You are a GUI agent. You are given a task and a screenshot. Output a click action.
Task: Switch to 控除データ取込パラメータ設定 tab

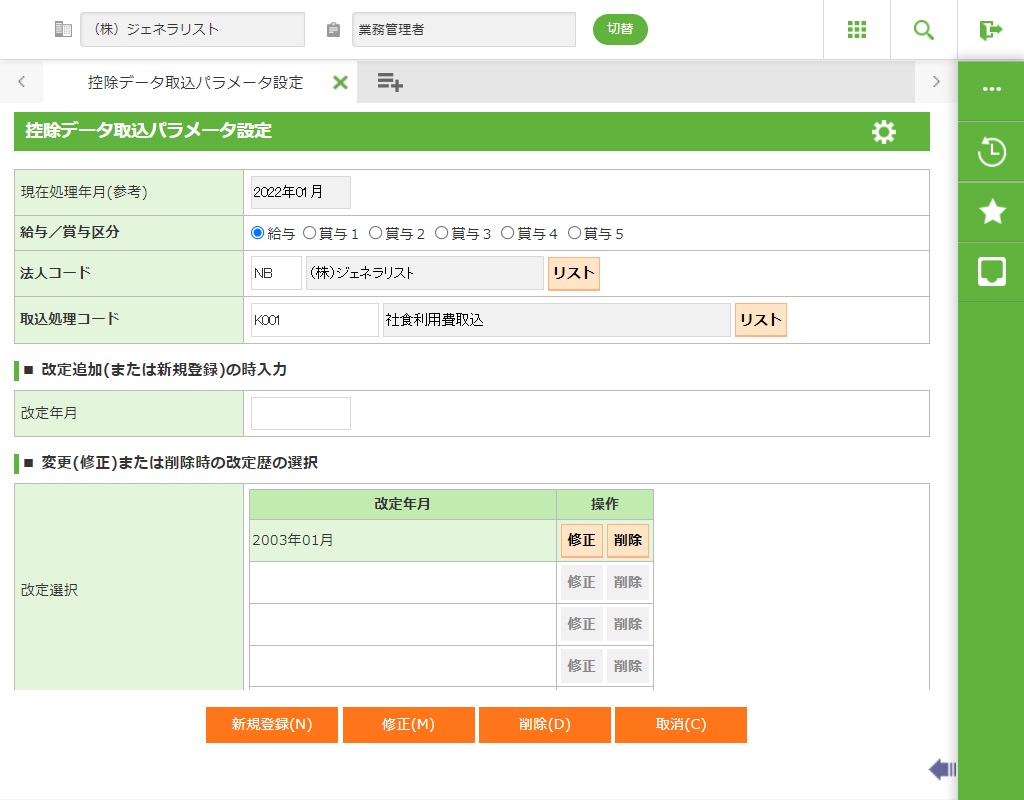195,83
